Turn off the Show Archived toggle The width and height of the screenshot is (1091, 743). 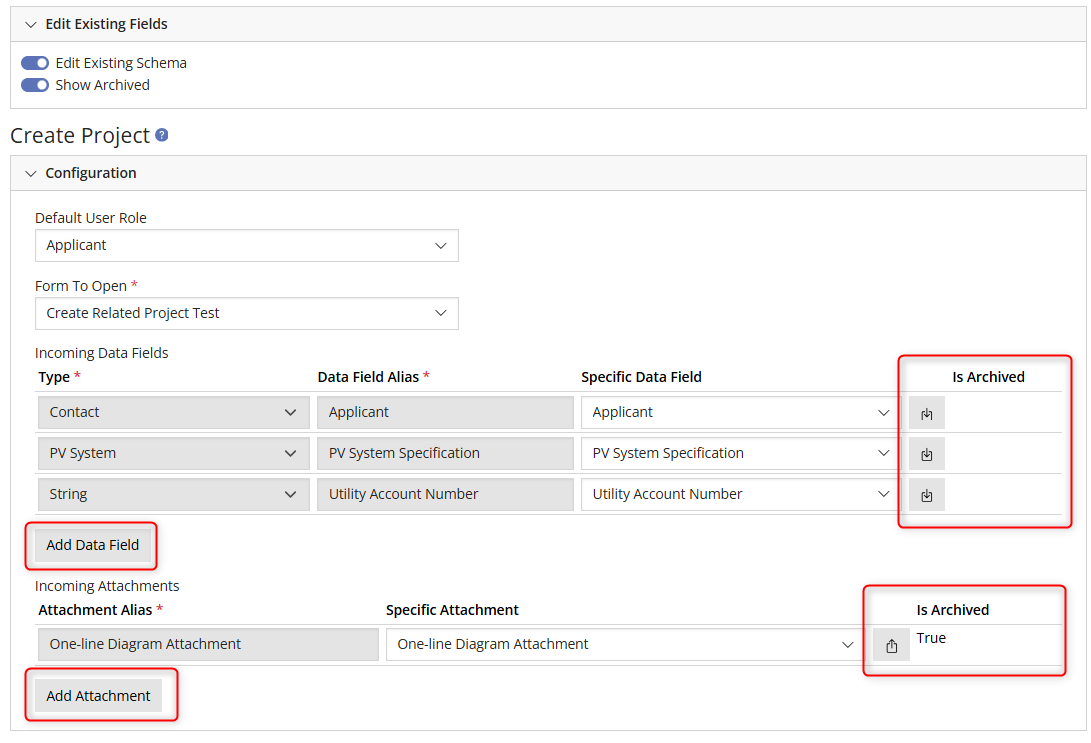tap(36, 85)
